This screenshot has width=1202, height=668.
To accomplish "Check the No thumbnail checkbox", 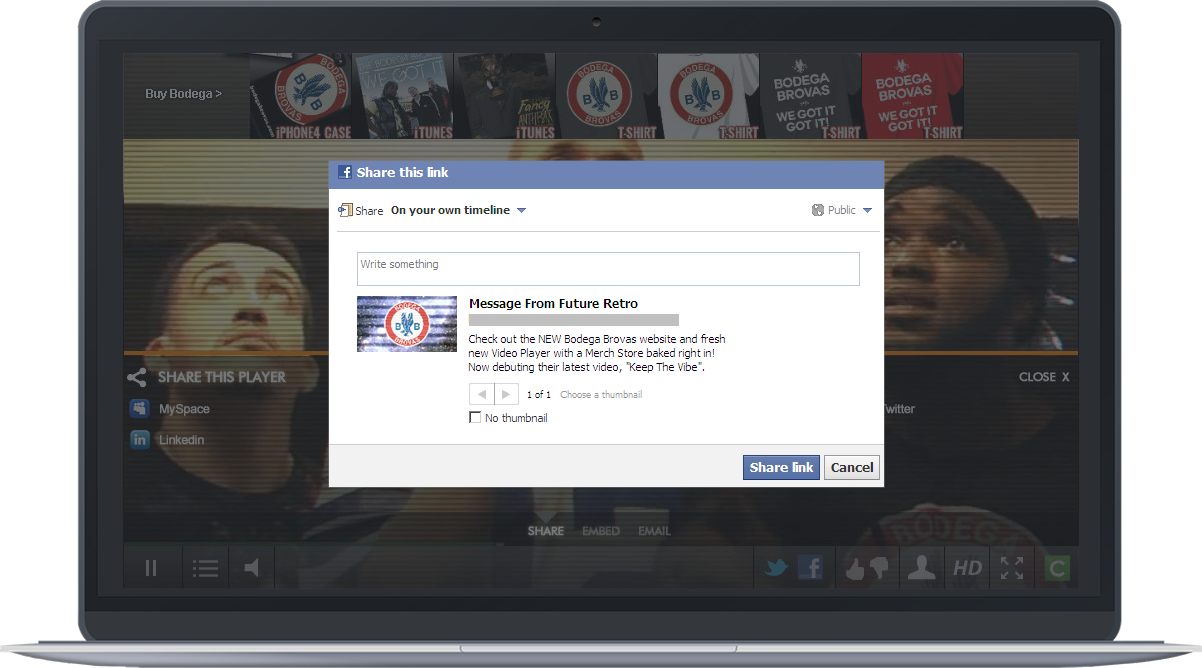I will click(x=475, y=418).
